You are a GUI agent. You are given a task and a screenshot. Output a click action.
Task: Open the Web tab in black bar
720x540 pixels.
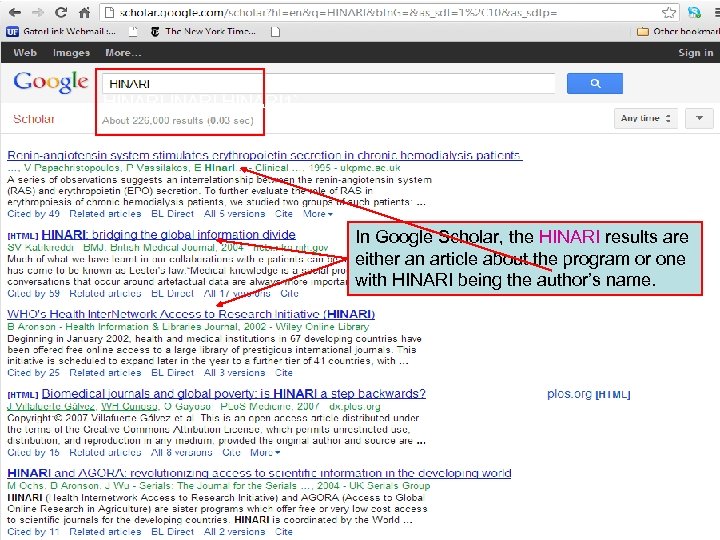pyautogui.click(x=25, y=52)
